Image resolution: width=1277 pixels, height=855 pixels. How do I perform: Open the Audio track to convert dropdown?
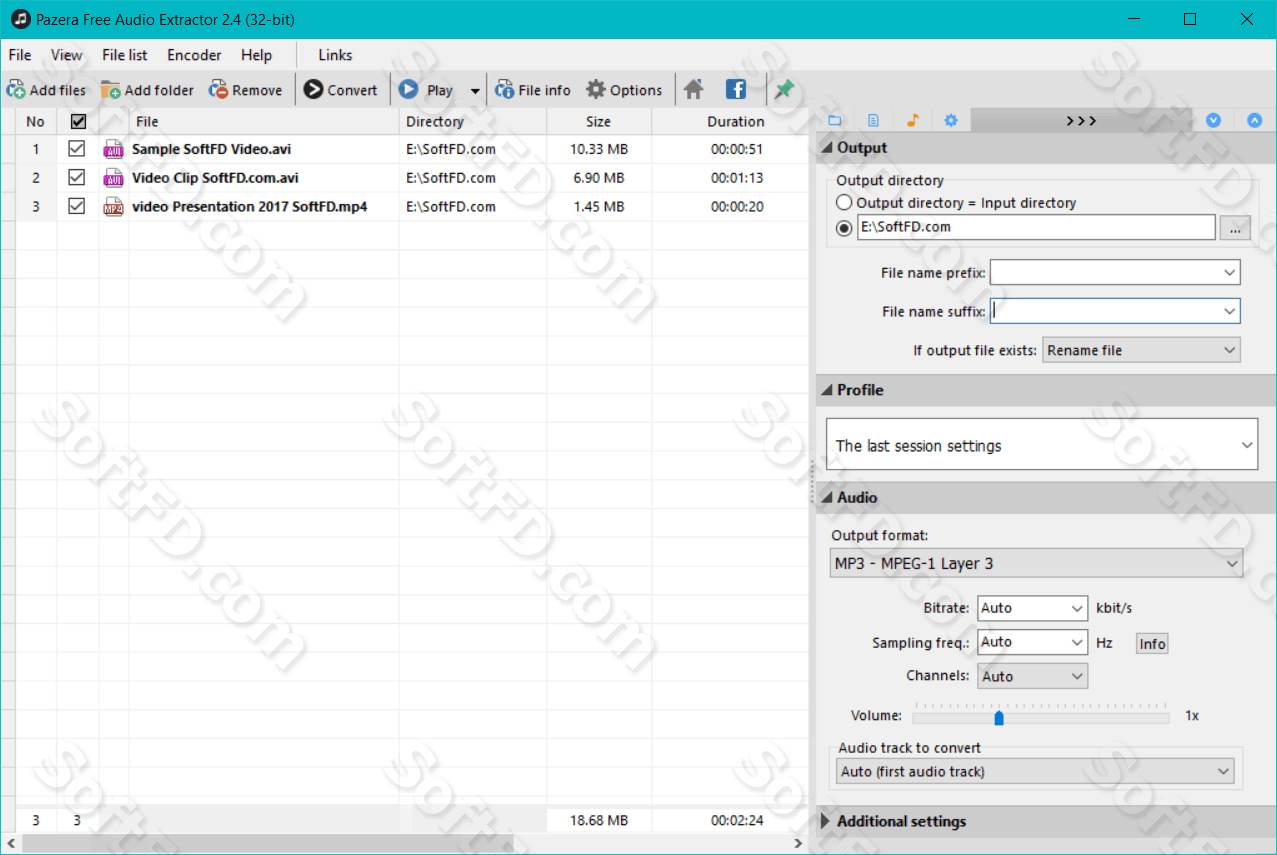[x=1035, y=771]
